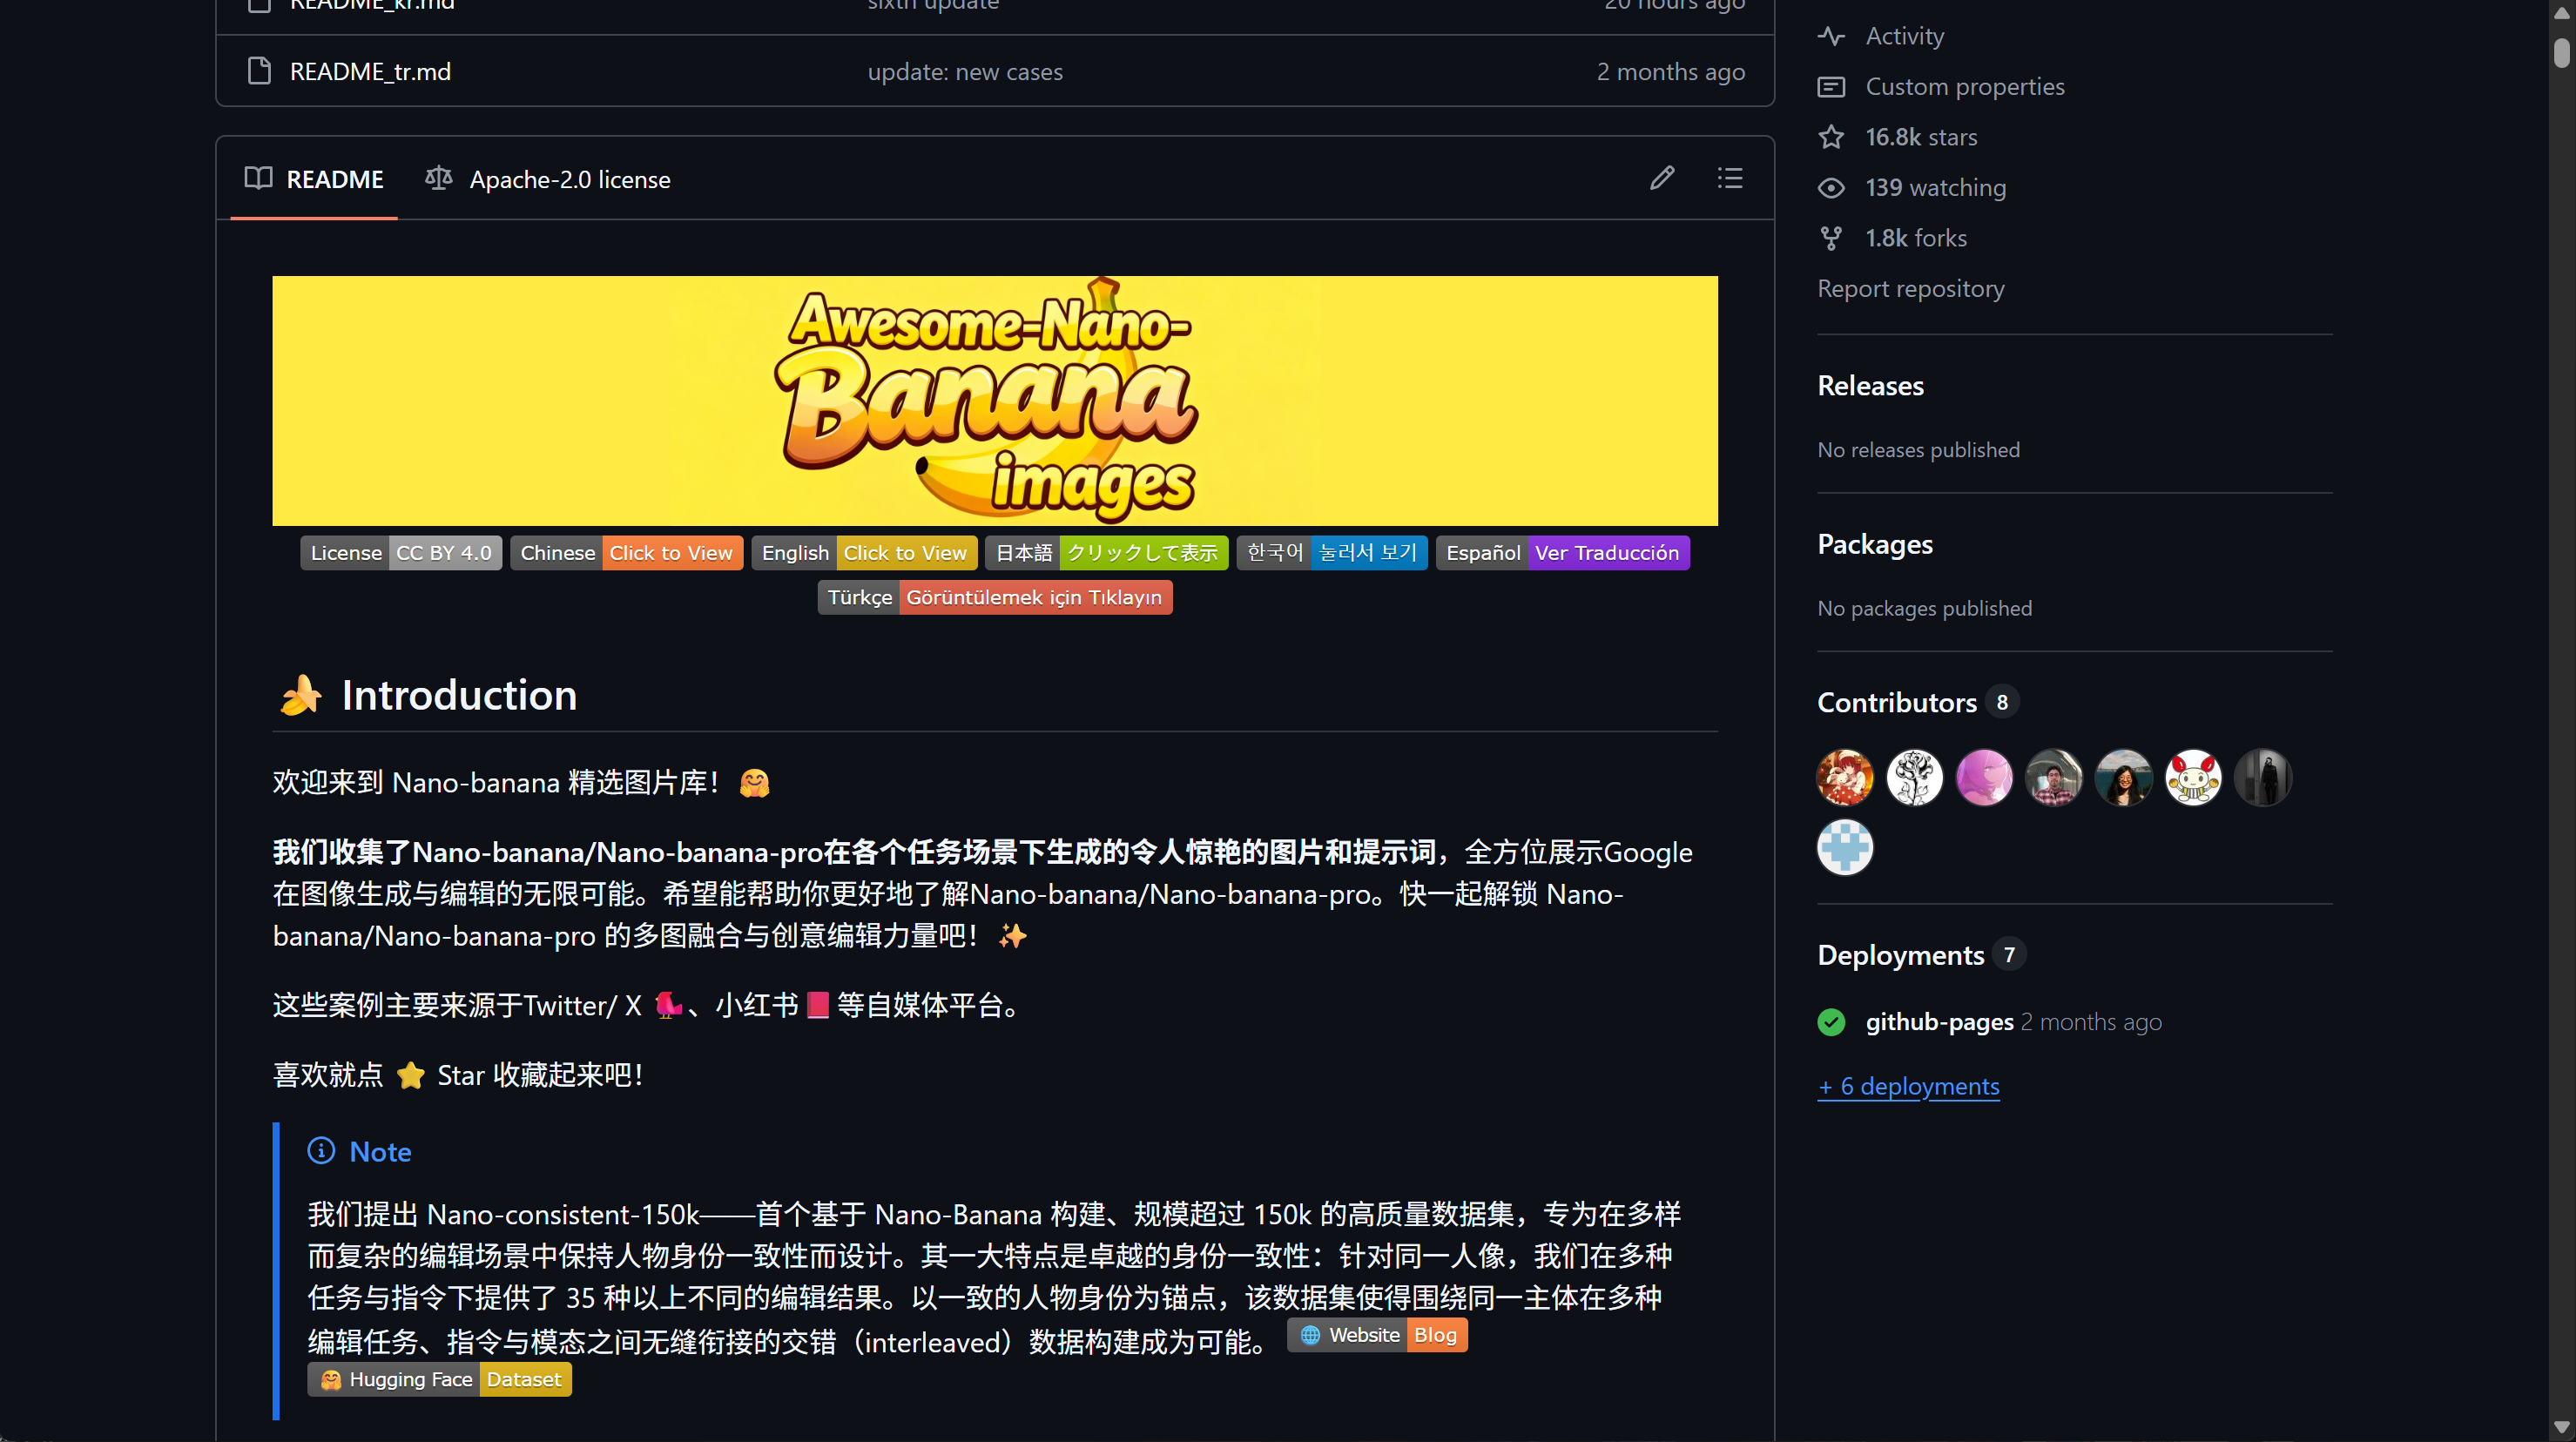Click the deployments count badge 7
The height and width of the screenshot is (1442, 2576).
(2009, 954)
